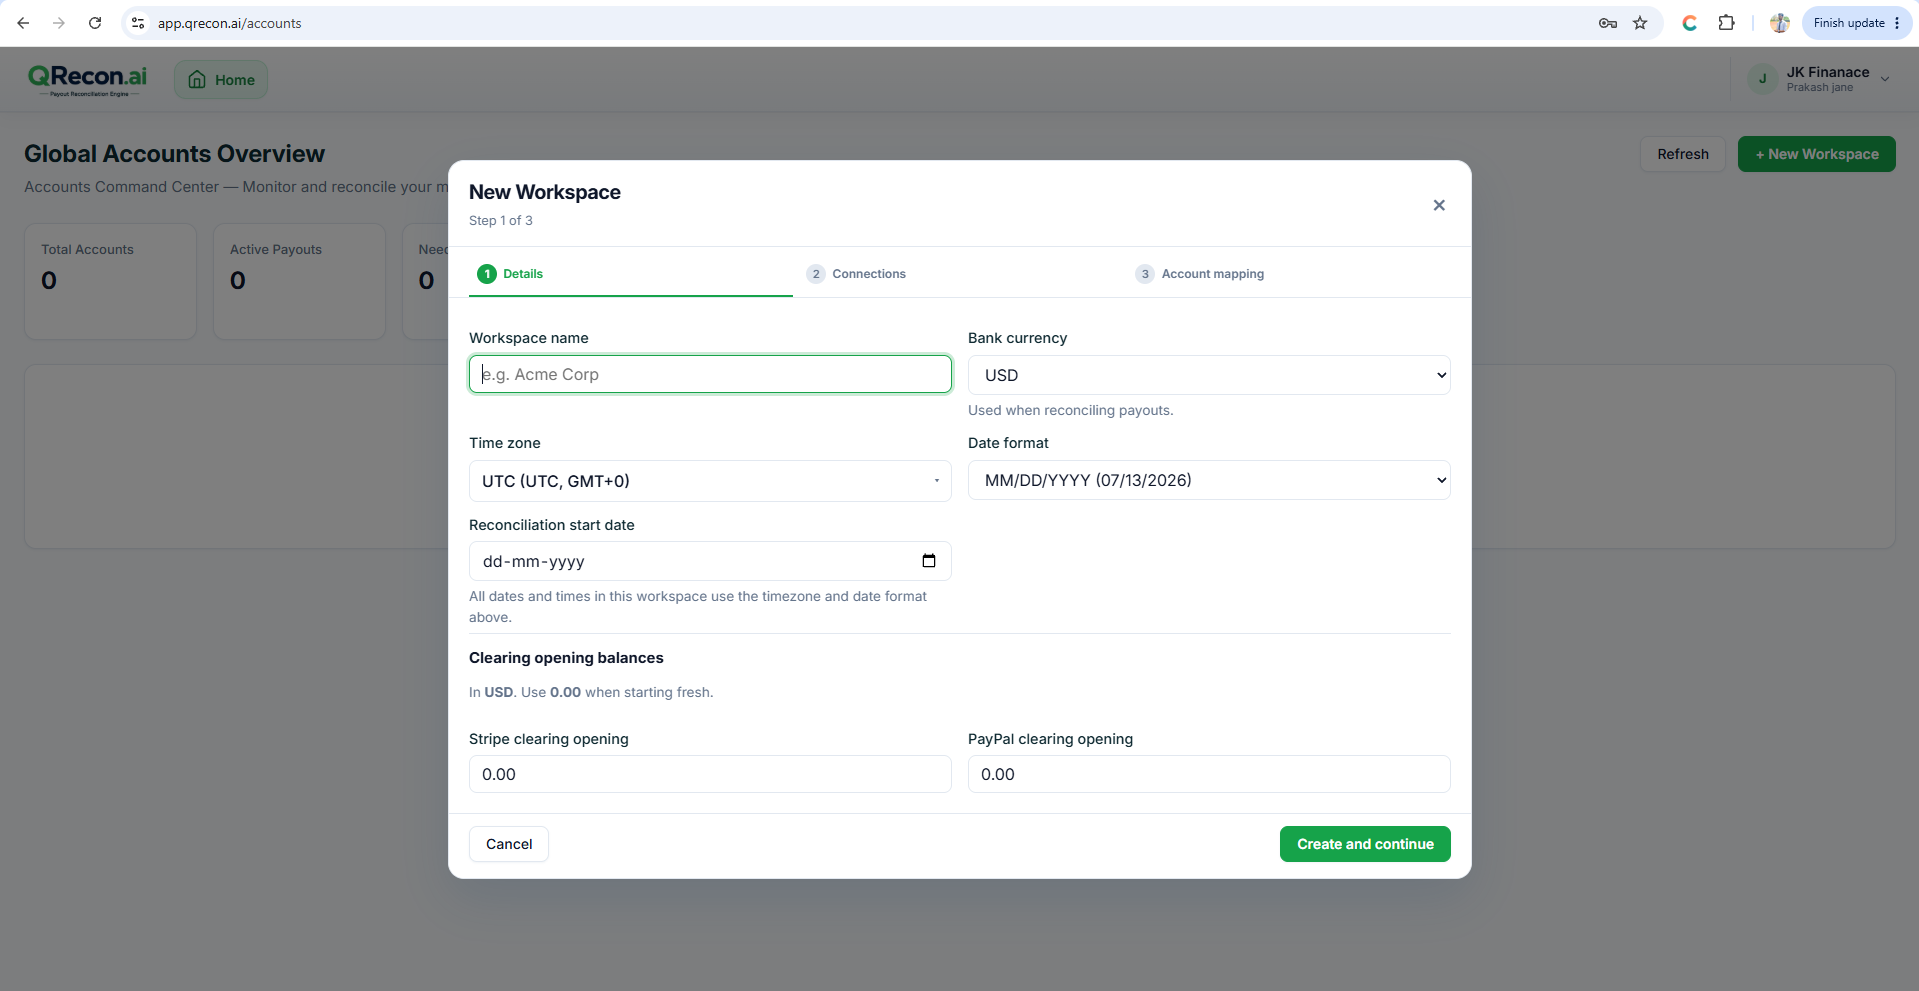This screenshot has height=991, width=1919.
Task: Click 'Used when reconciling payouts.' hint
Action: click(x=1070, y=410)
